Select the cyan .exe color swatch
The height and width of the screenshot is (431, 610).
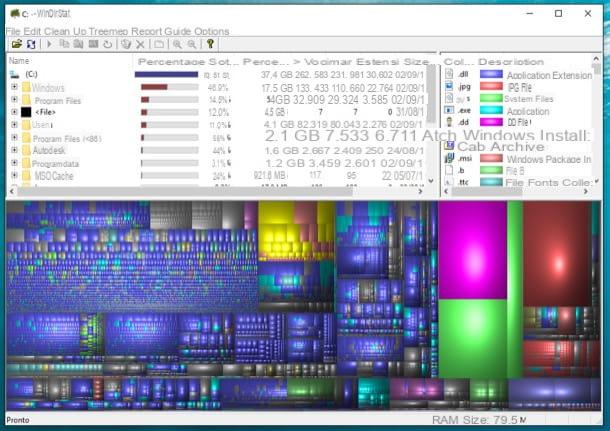pos(491,110)
